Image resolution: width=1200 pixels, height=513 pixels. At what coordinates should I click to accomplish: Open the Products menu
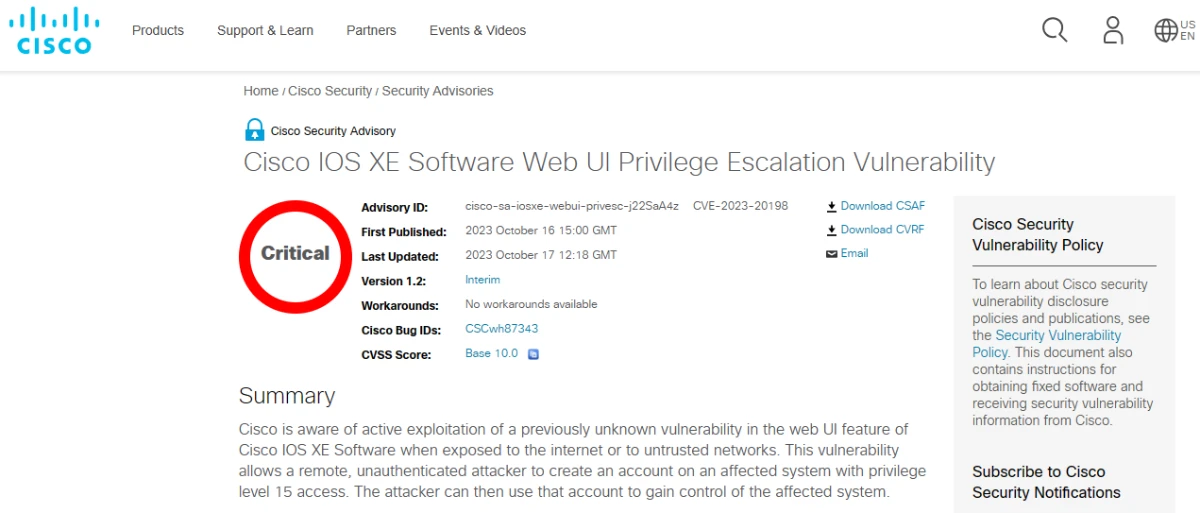tap(158, 30)
